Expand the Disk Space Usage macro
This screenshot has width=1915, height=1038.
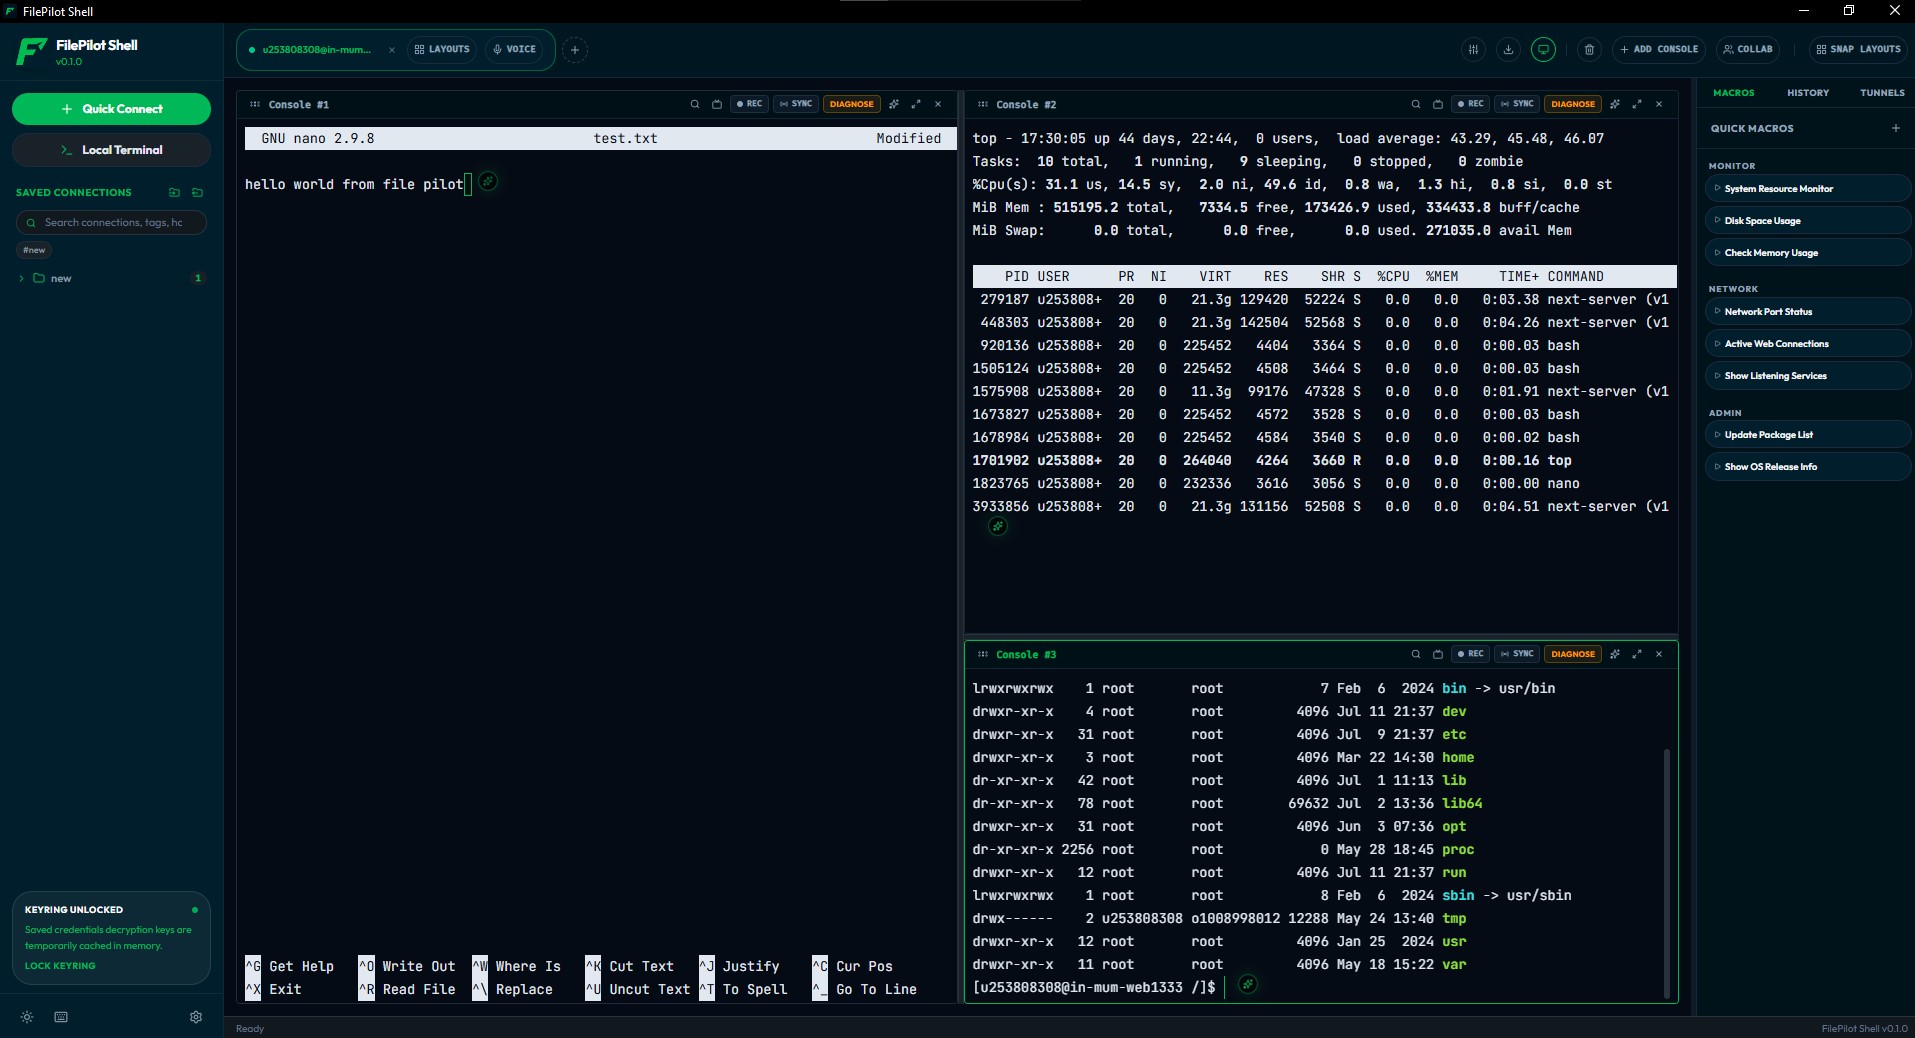click(1807, 220)
